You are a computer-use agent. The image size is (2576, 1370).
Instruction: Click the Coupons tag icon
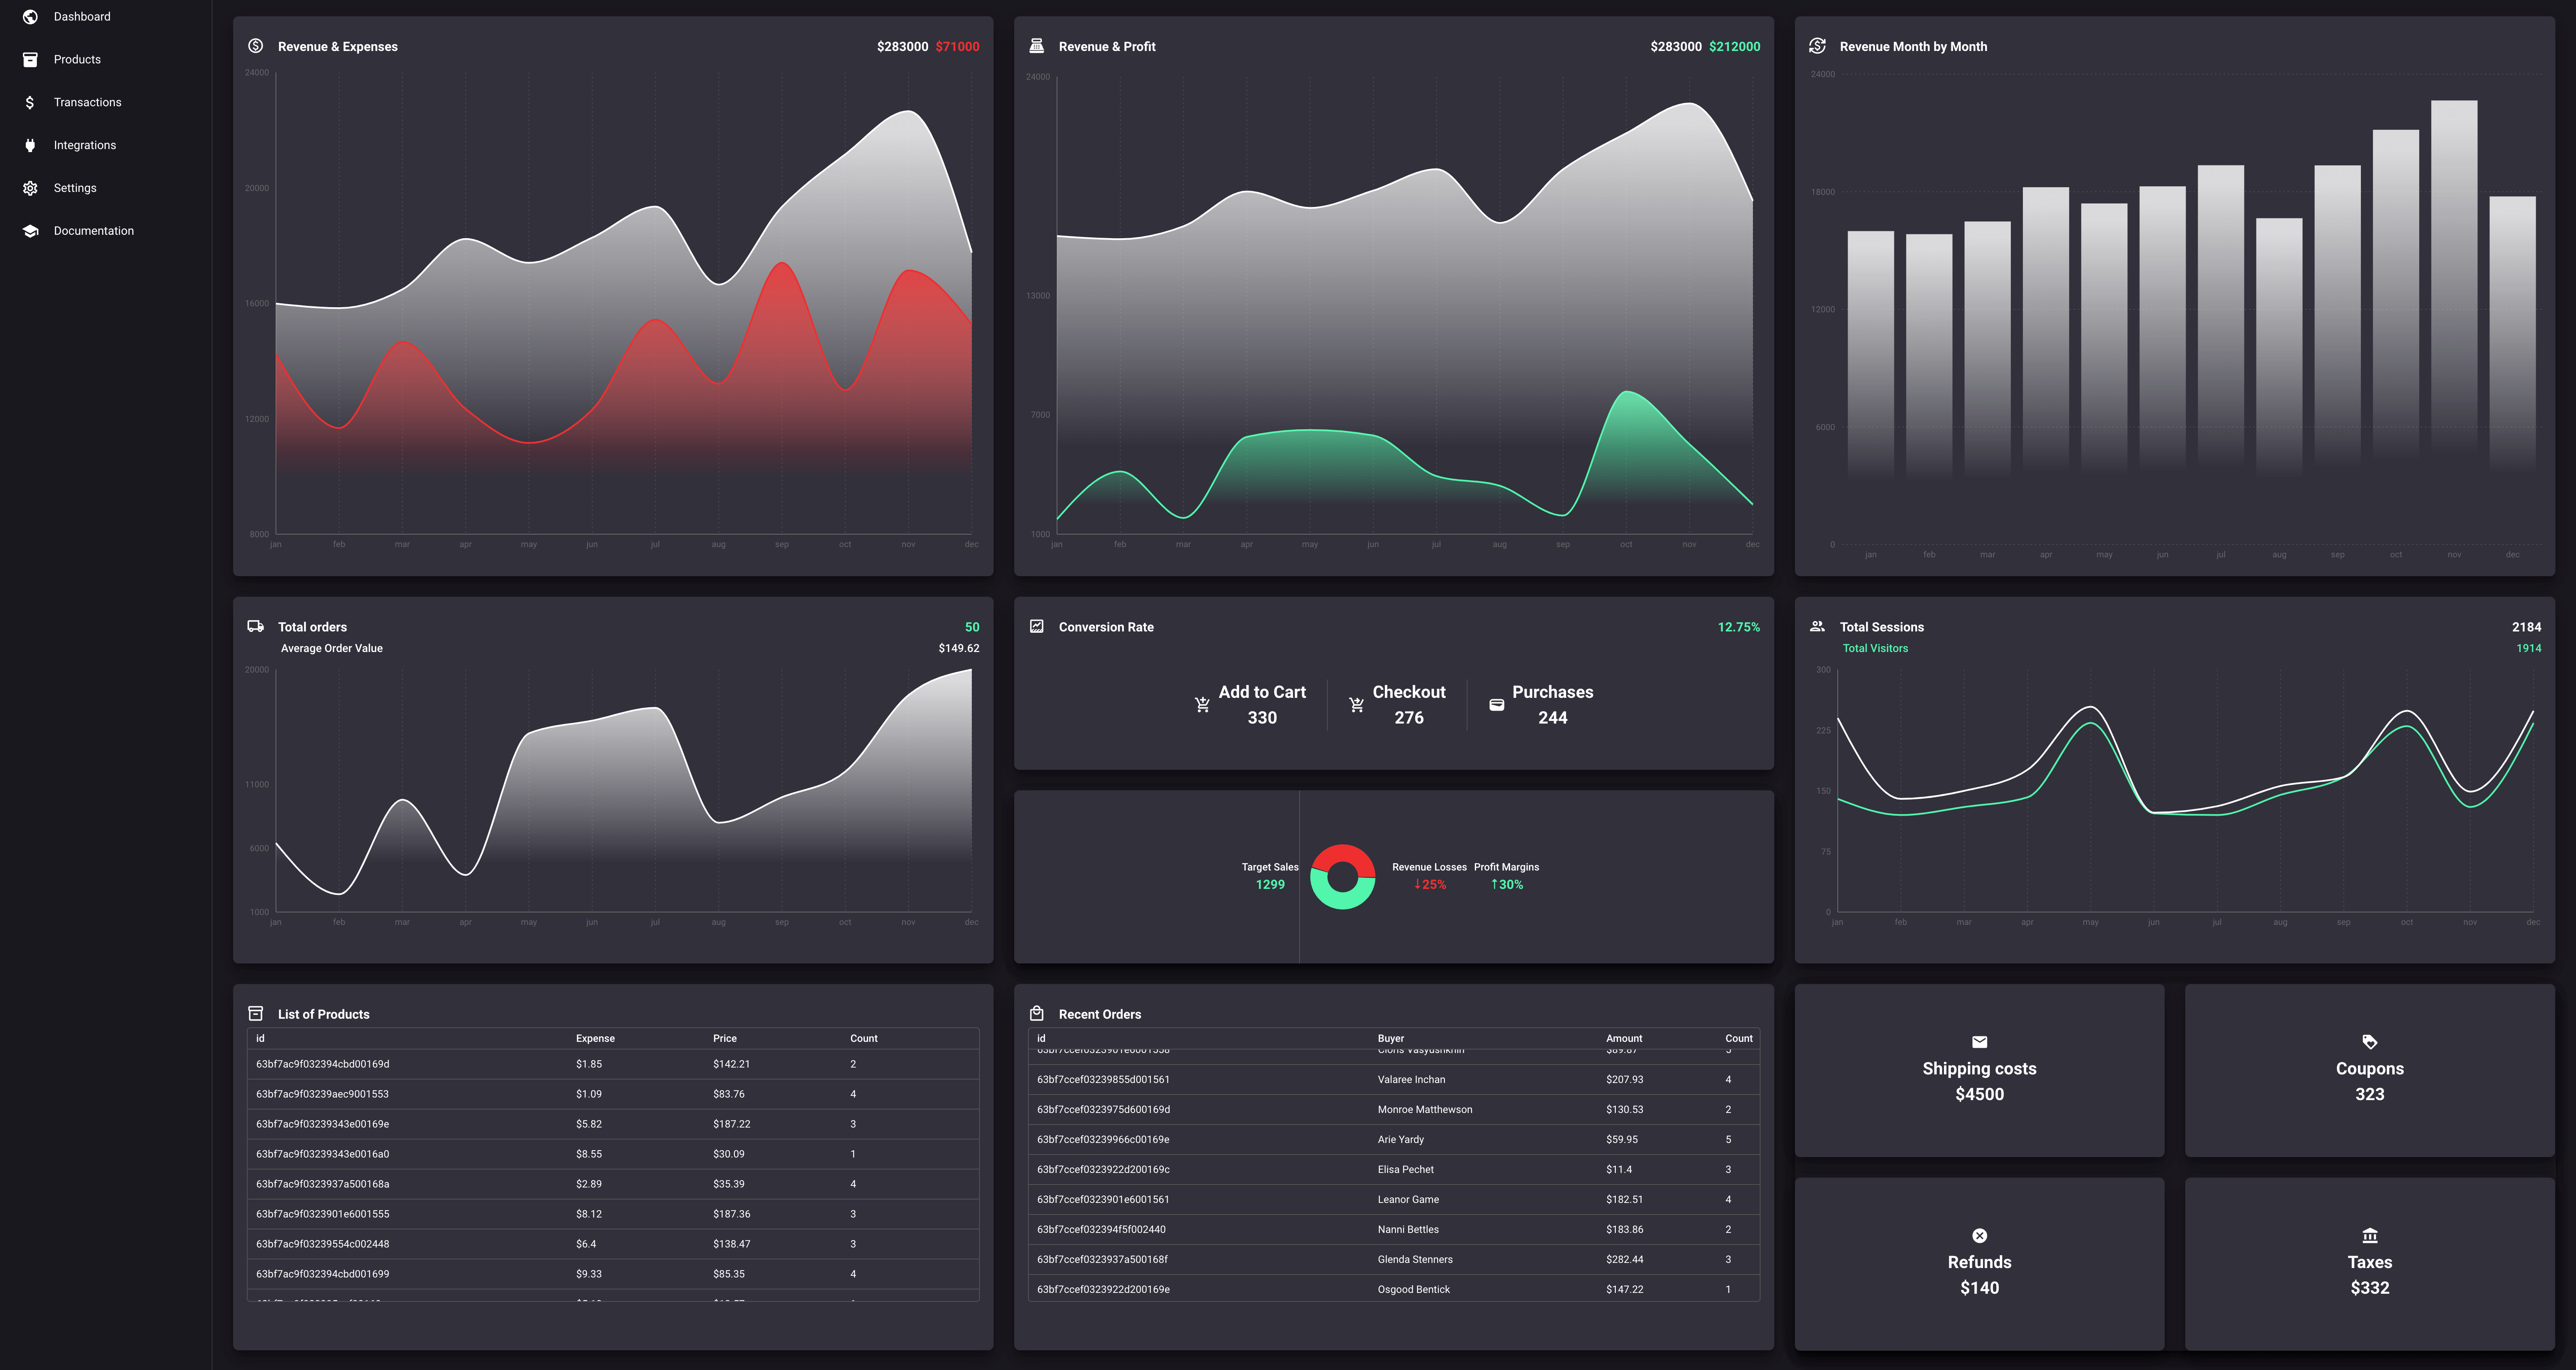(x=2369, y=1042)
